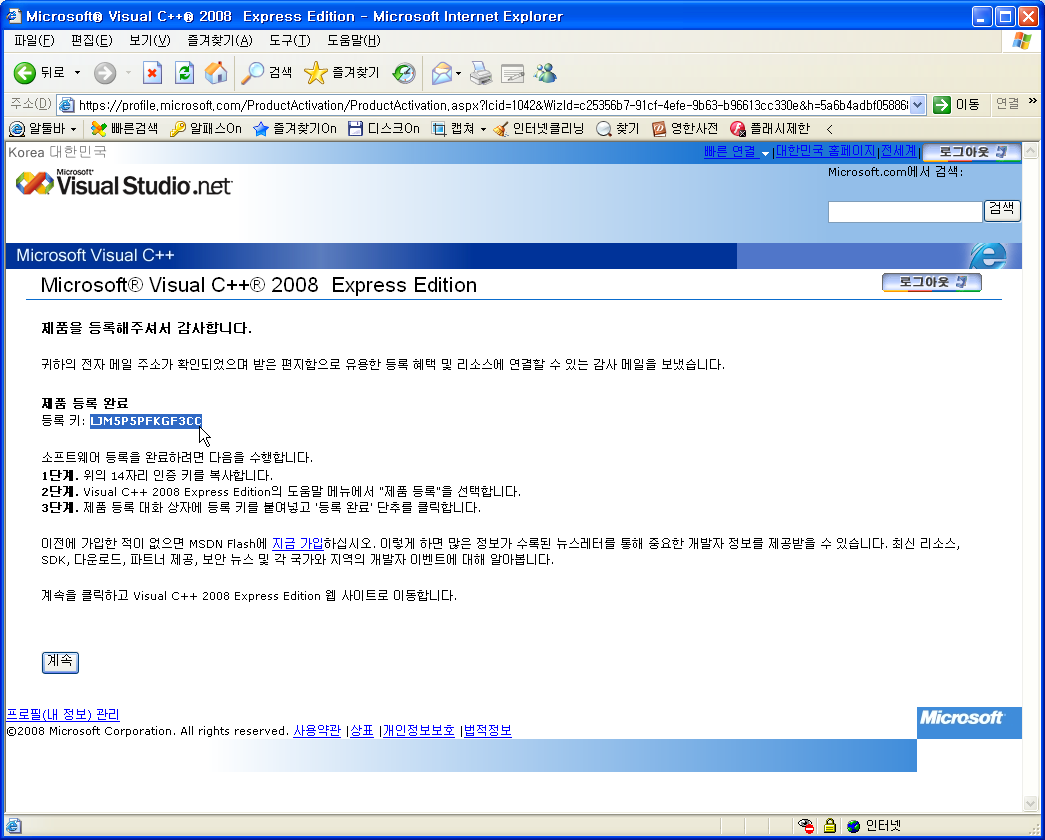Click the Visual Studio .net logo
The image size is (1045, 840).
pyautogui.click(x=124, y=183)
